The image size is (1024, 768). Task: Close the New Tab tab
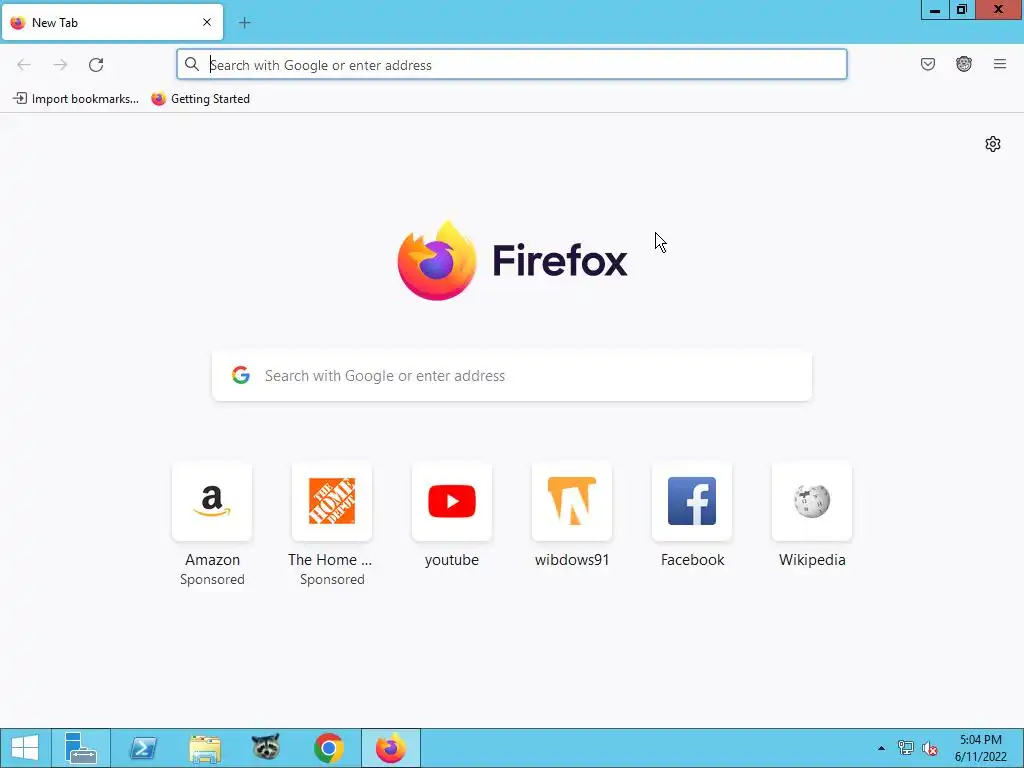207,22
